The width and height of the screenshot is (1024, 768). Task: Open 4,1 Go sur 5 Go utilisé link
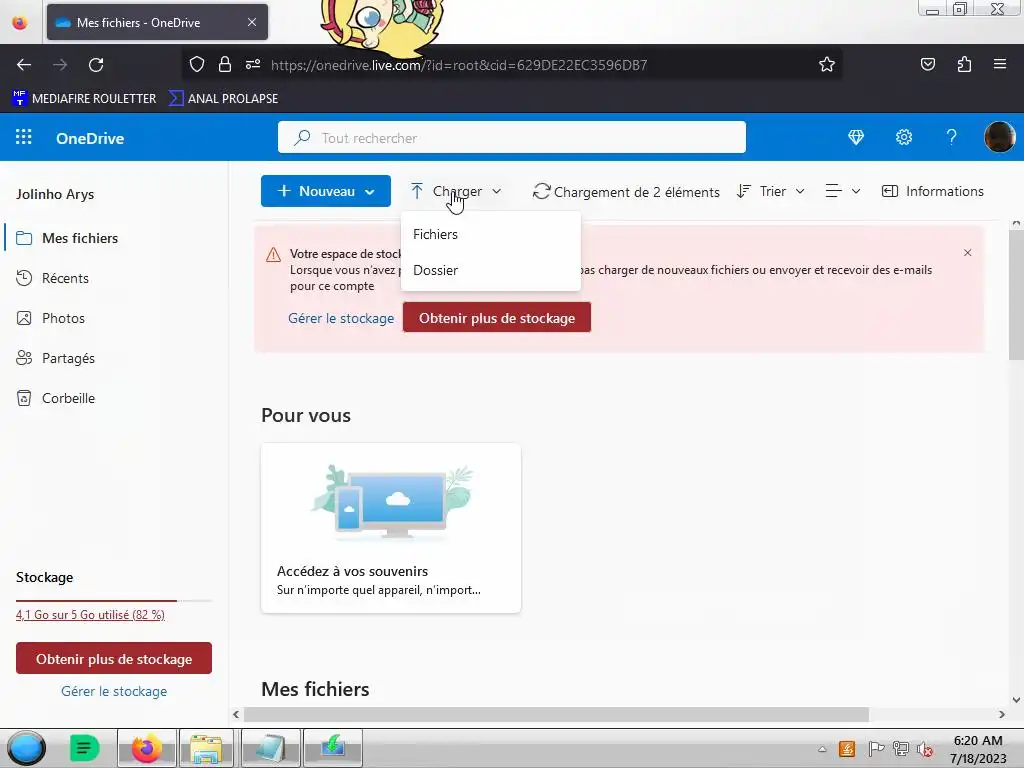click(x=90, y=615)
